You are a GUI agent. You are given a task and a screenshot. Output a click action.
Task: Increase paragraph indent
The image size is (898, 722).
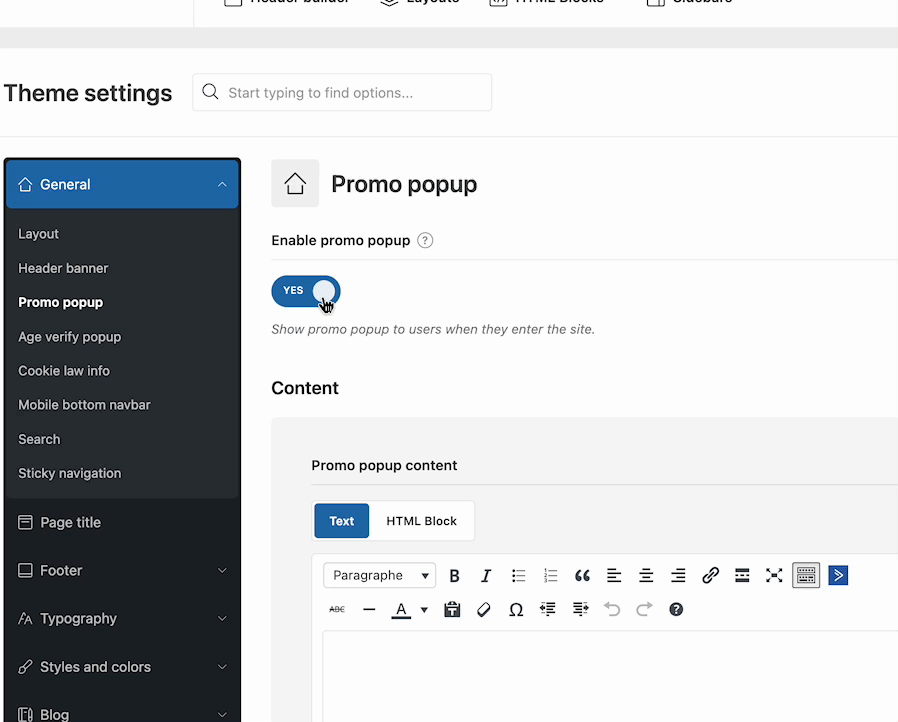click(580, 609)
